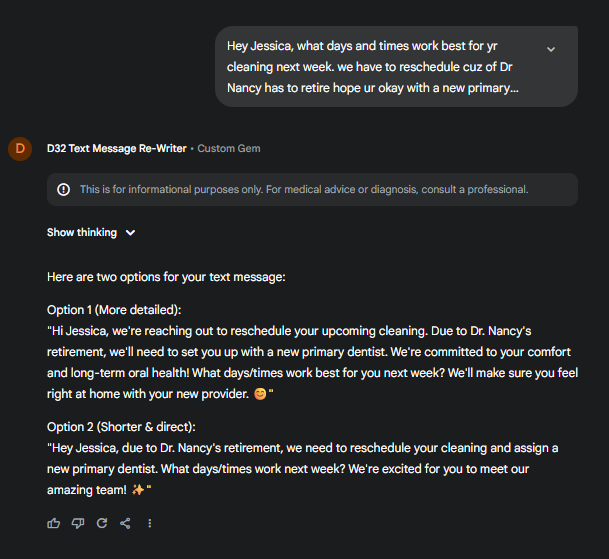
Task: Expand the Show thinking chevron
Action: 131,233
